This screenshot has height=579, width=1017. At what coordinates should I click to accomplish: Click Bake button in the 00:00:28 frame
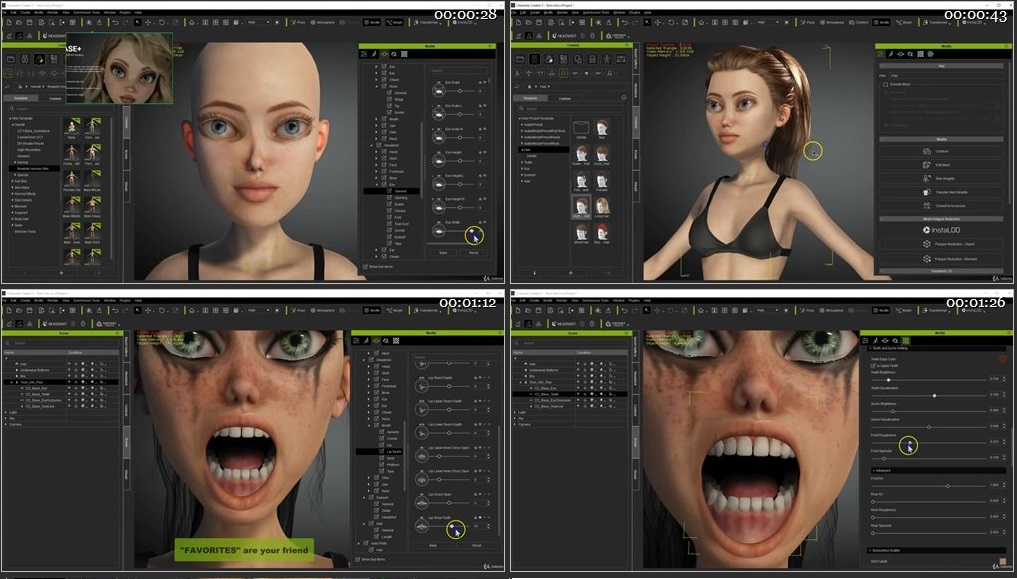coord(443,252)
